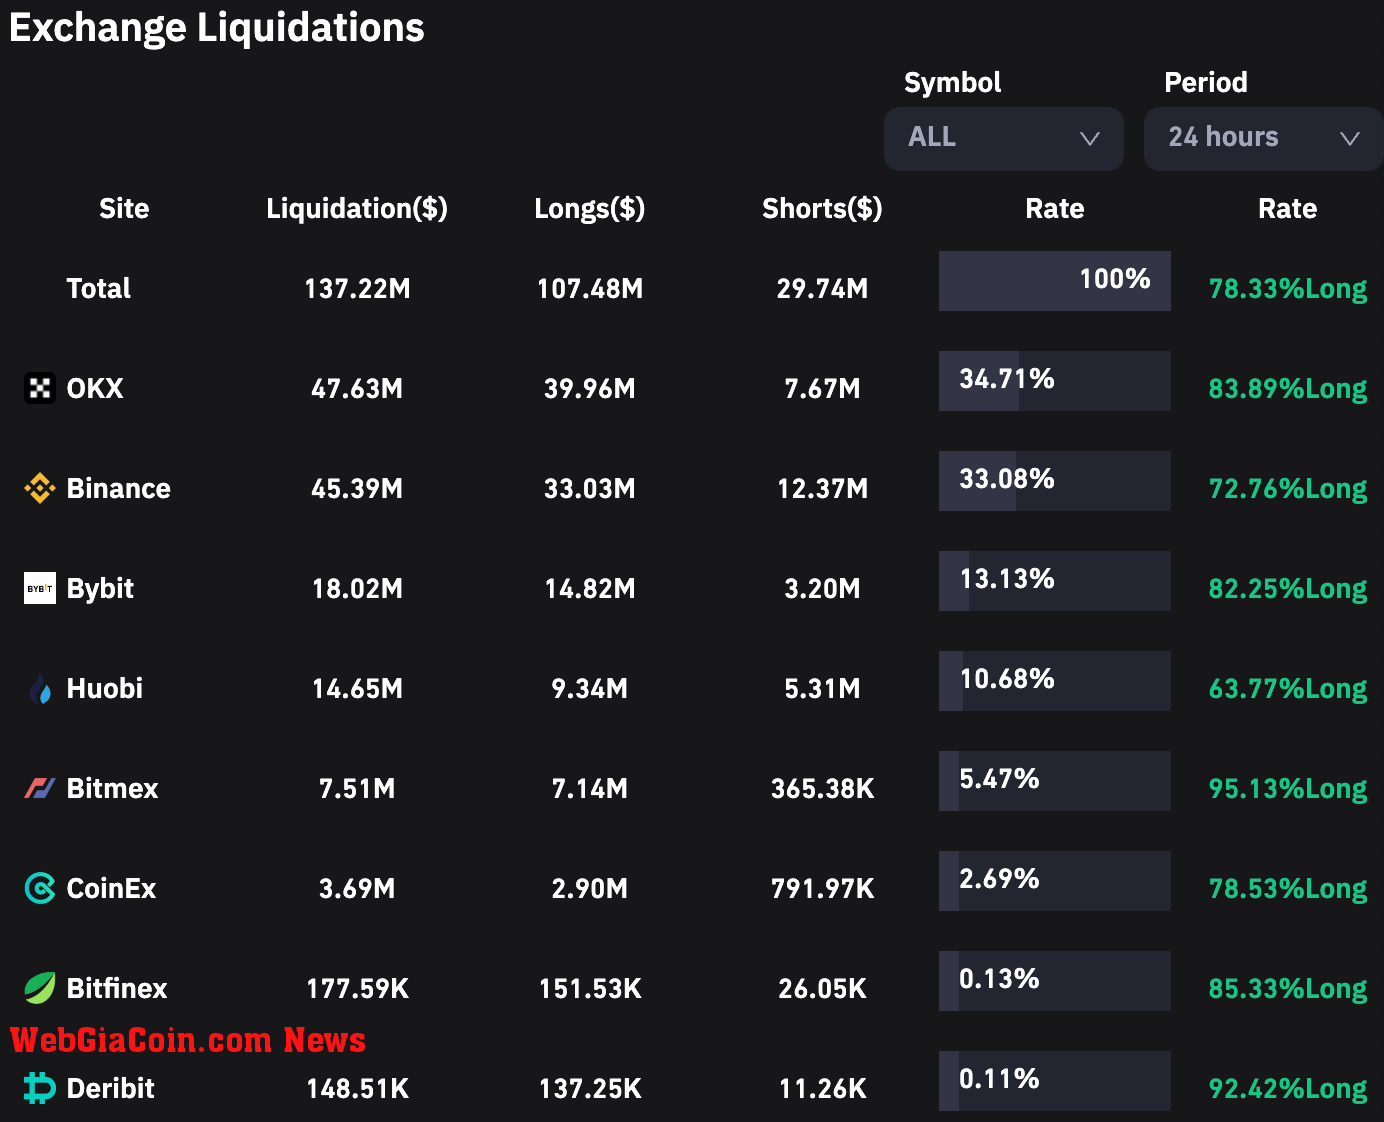1384x1122 pixels.
Task: Sort by the rightmost Rate column header
Action: coord(1288,208)
